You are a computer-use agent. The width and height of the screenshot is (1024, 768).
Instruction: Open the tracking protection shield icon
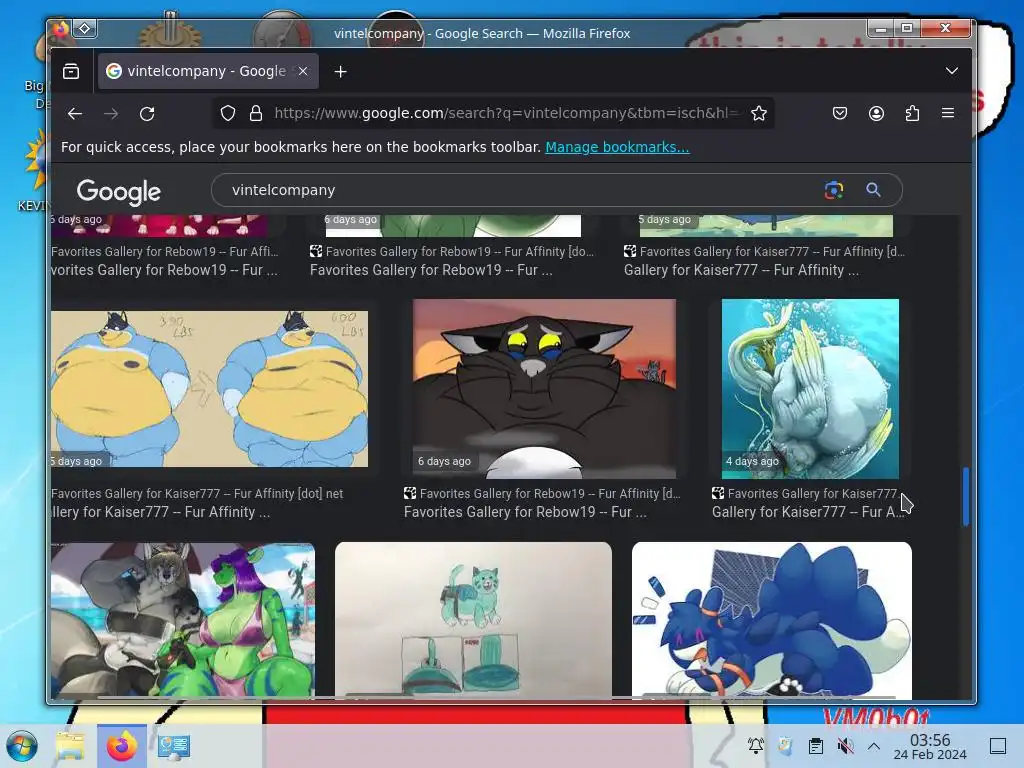tap(227, 114)
